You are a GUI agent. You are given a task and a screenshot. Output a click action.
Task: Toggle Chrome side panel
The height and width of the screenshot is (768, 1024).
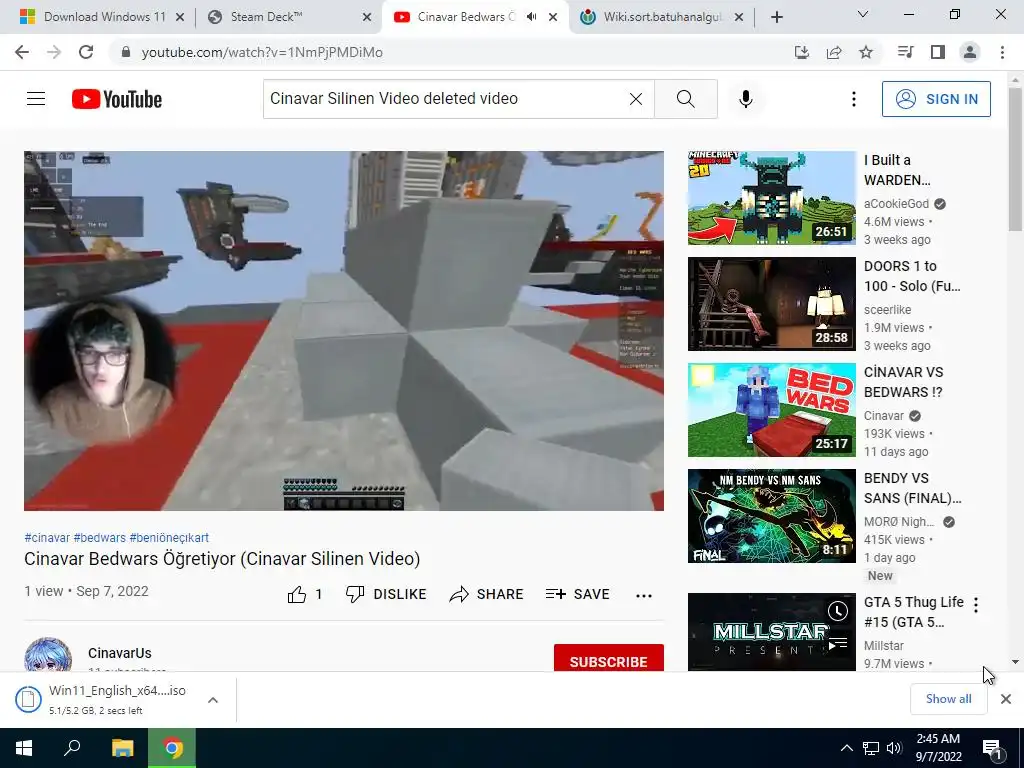pos(938,52)
